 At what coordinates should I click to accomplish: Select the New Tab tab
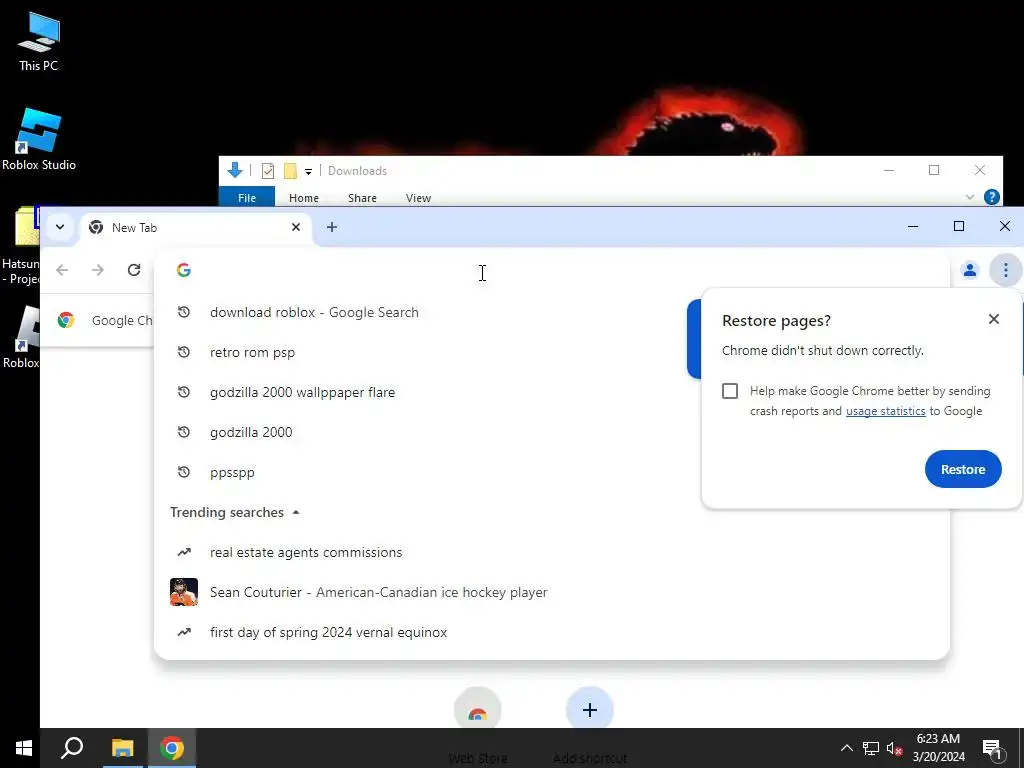coord(195,227)
